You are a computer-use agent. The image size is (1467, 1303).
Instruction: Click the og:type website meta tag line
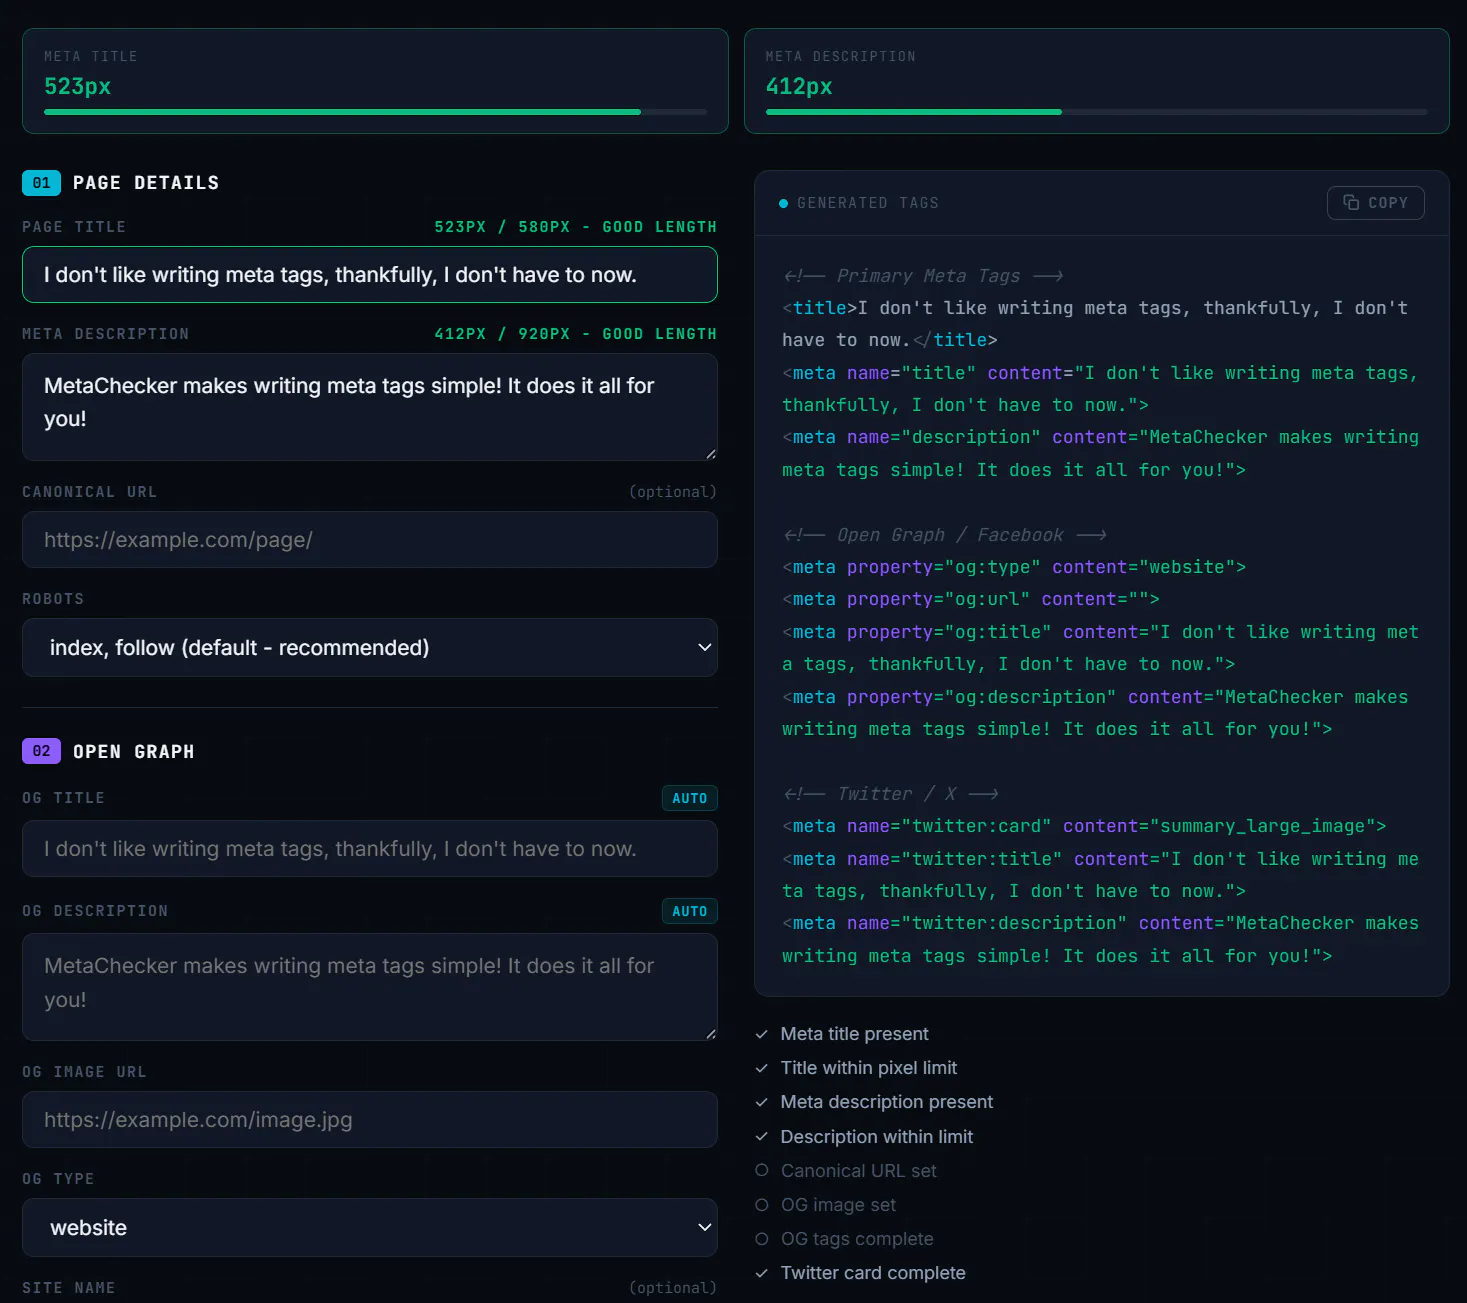tap(1014, 567)
